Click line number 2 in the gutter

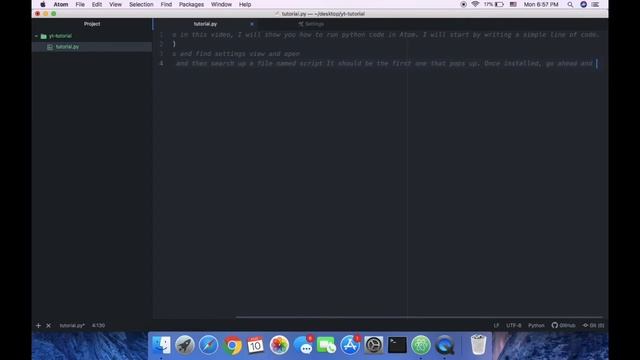(162, 44)
